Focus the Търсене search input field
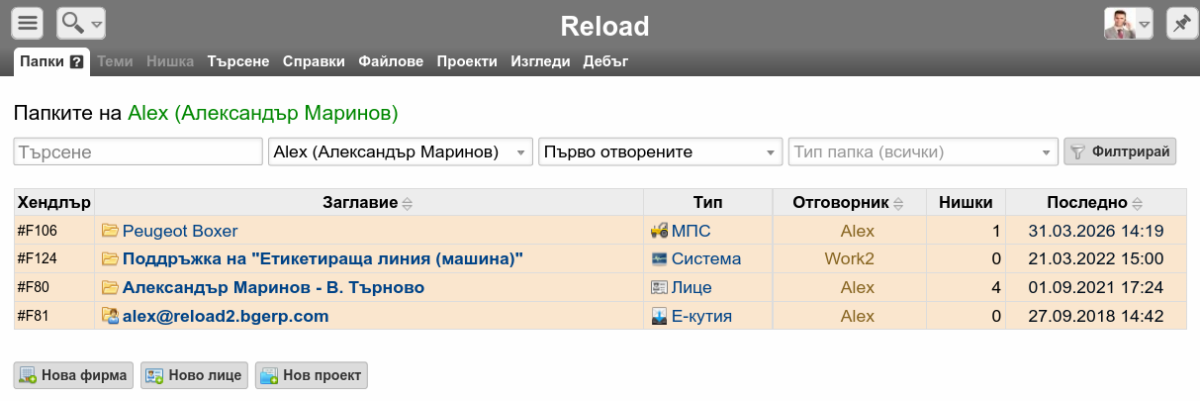The height and width of the screenshot is (401, 1200). (138, 152)
